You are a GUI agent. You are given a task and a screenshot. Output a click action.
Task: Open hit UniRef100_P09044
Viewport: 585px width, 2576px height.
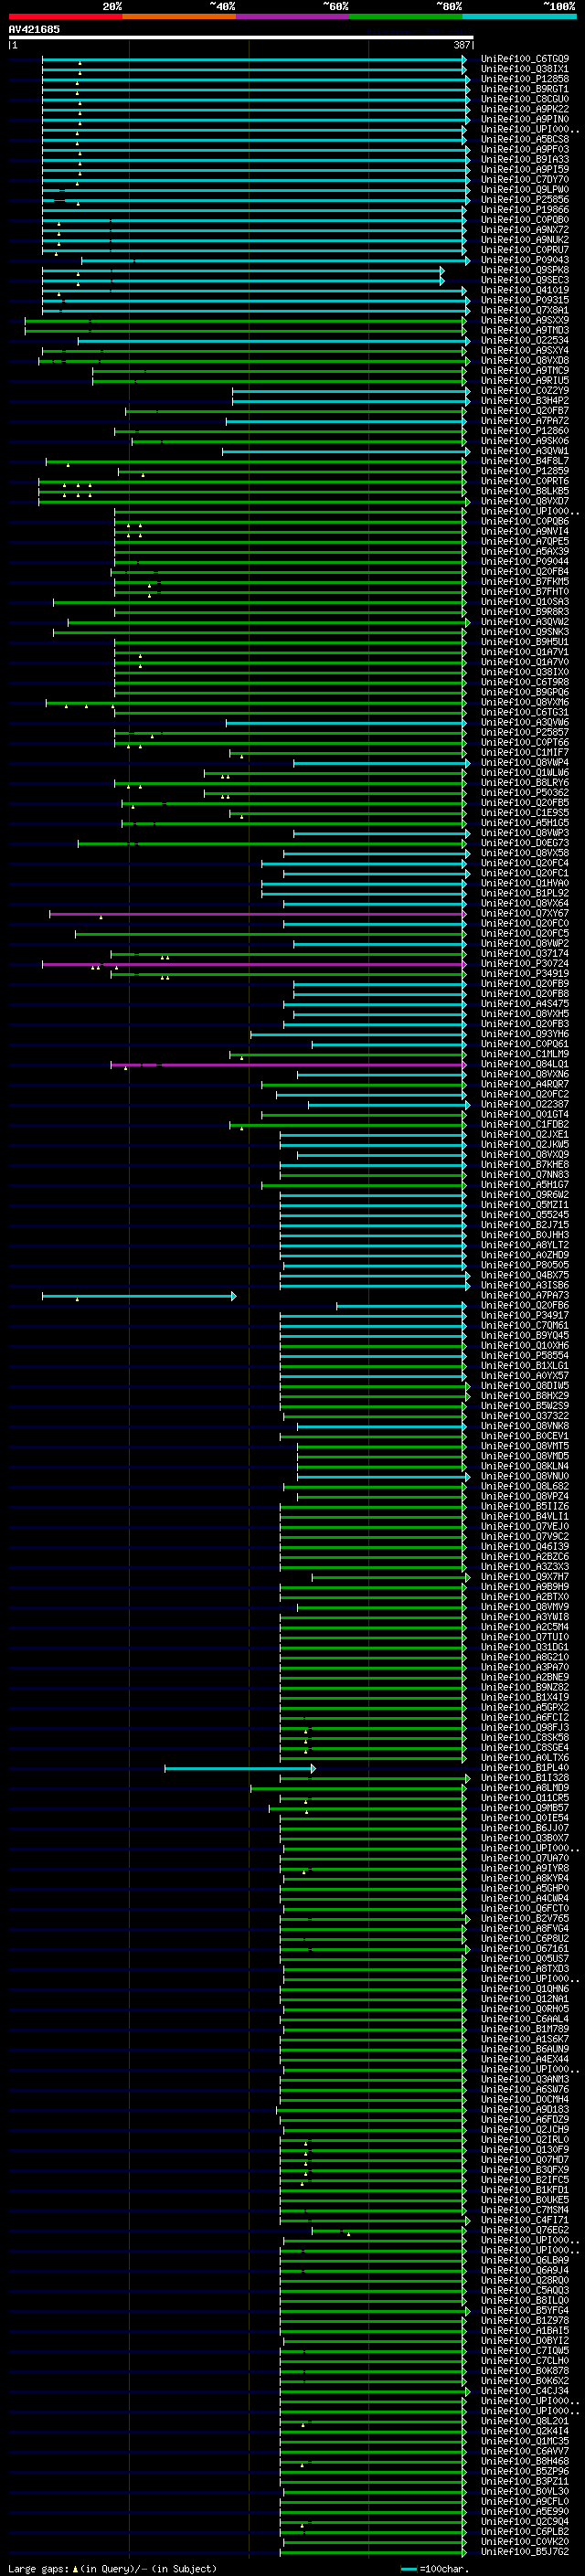pos(524,561)
